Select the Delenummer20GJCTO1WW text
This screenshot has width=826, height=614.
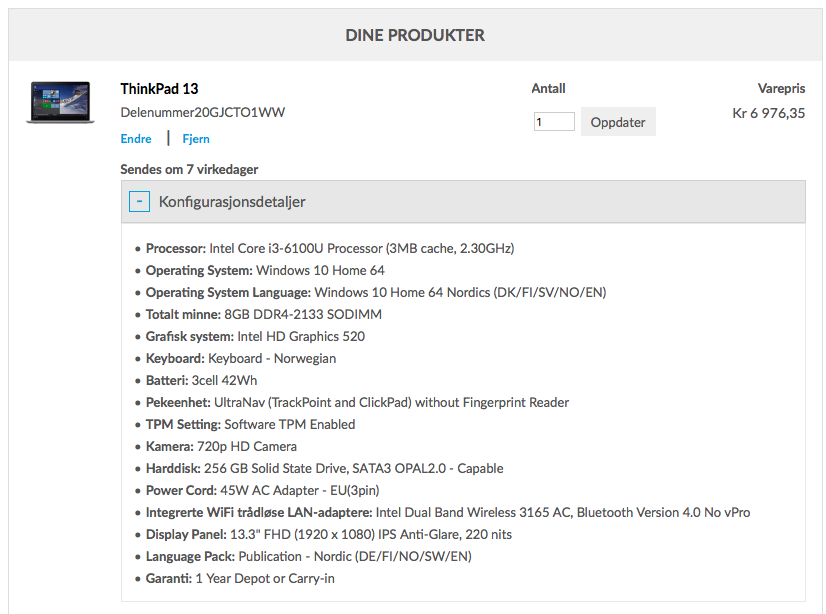point(203,112)
